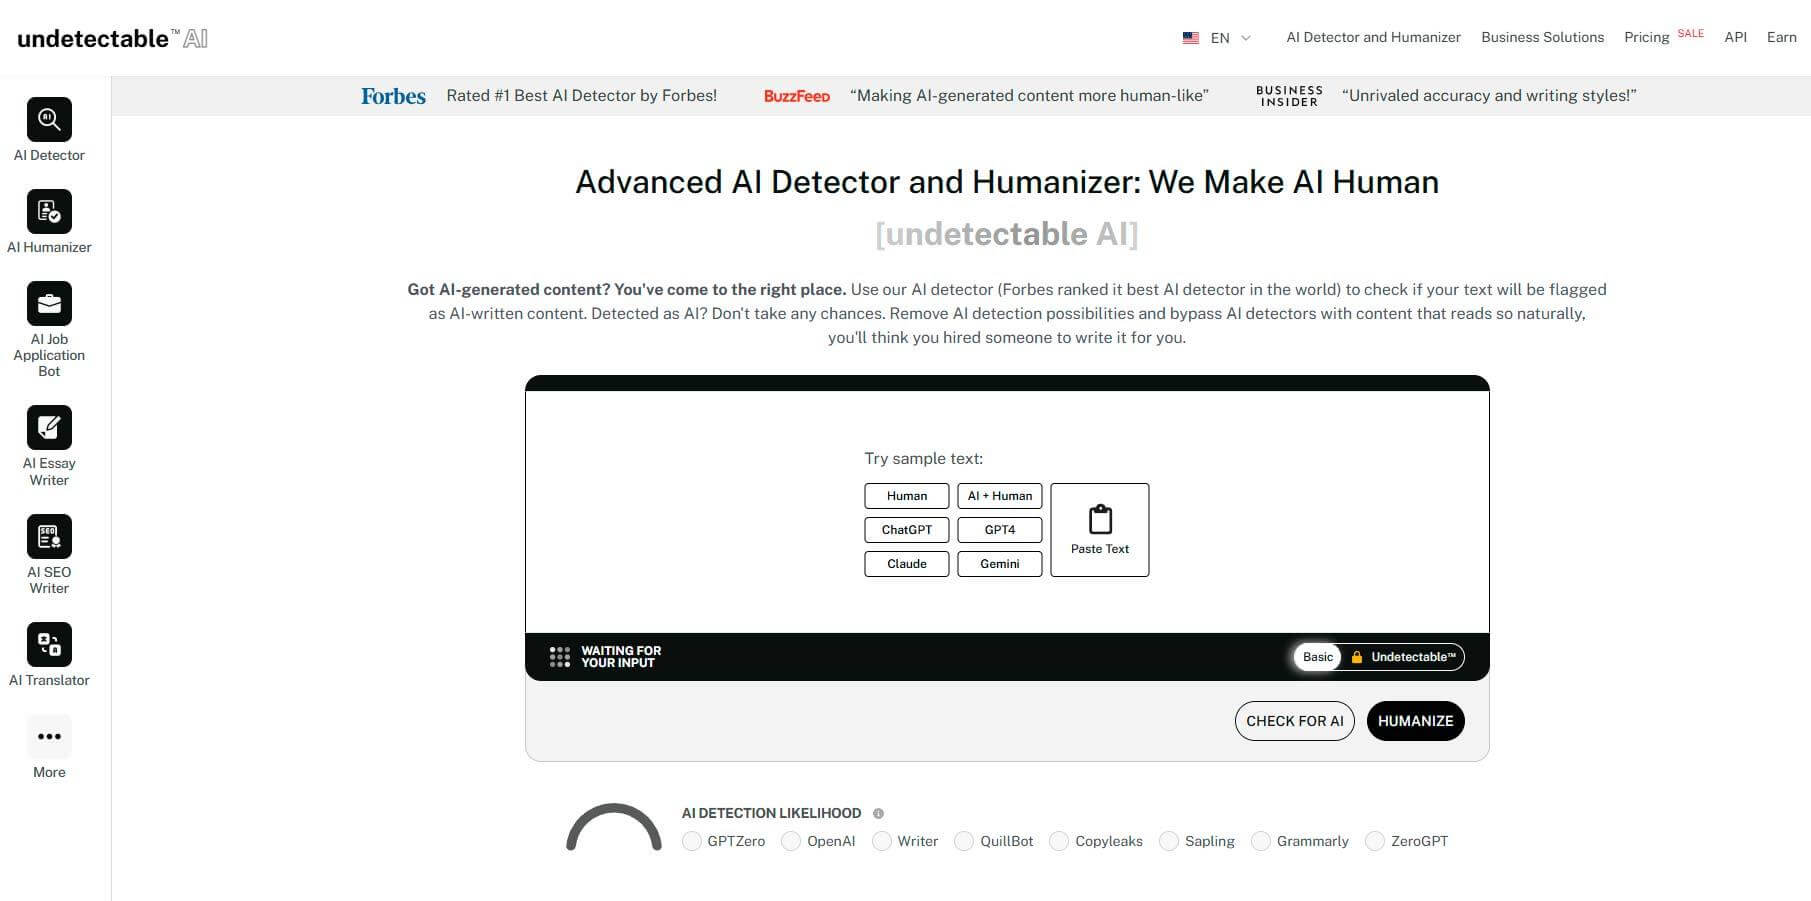The image size is (1811, 901).
Task: Select the GPTZero detector circle
Action: 692,842
